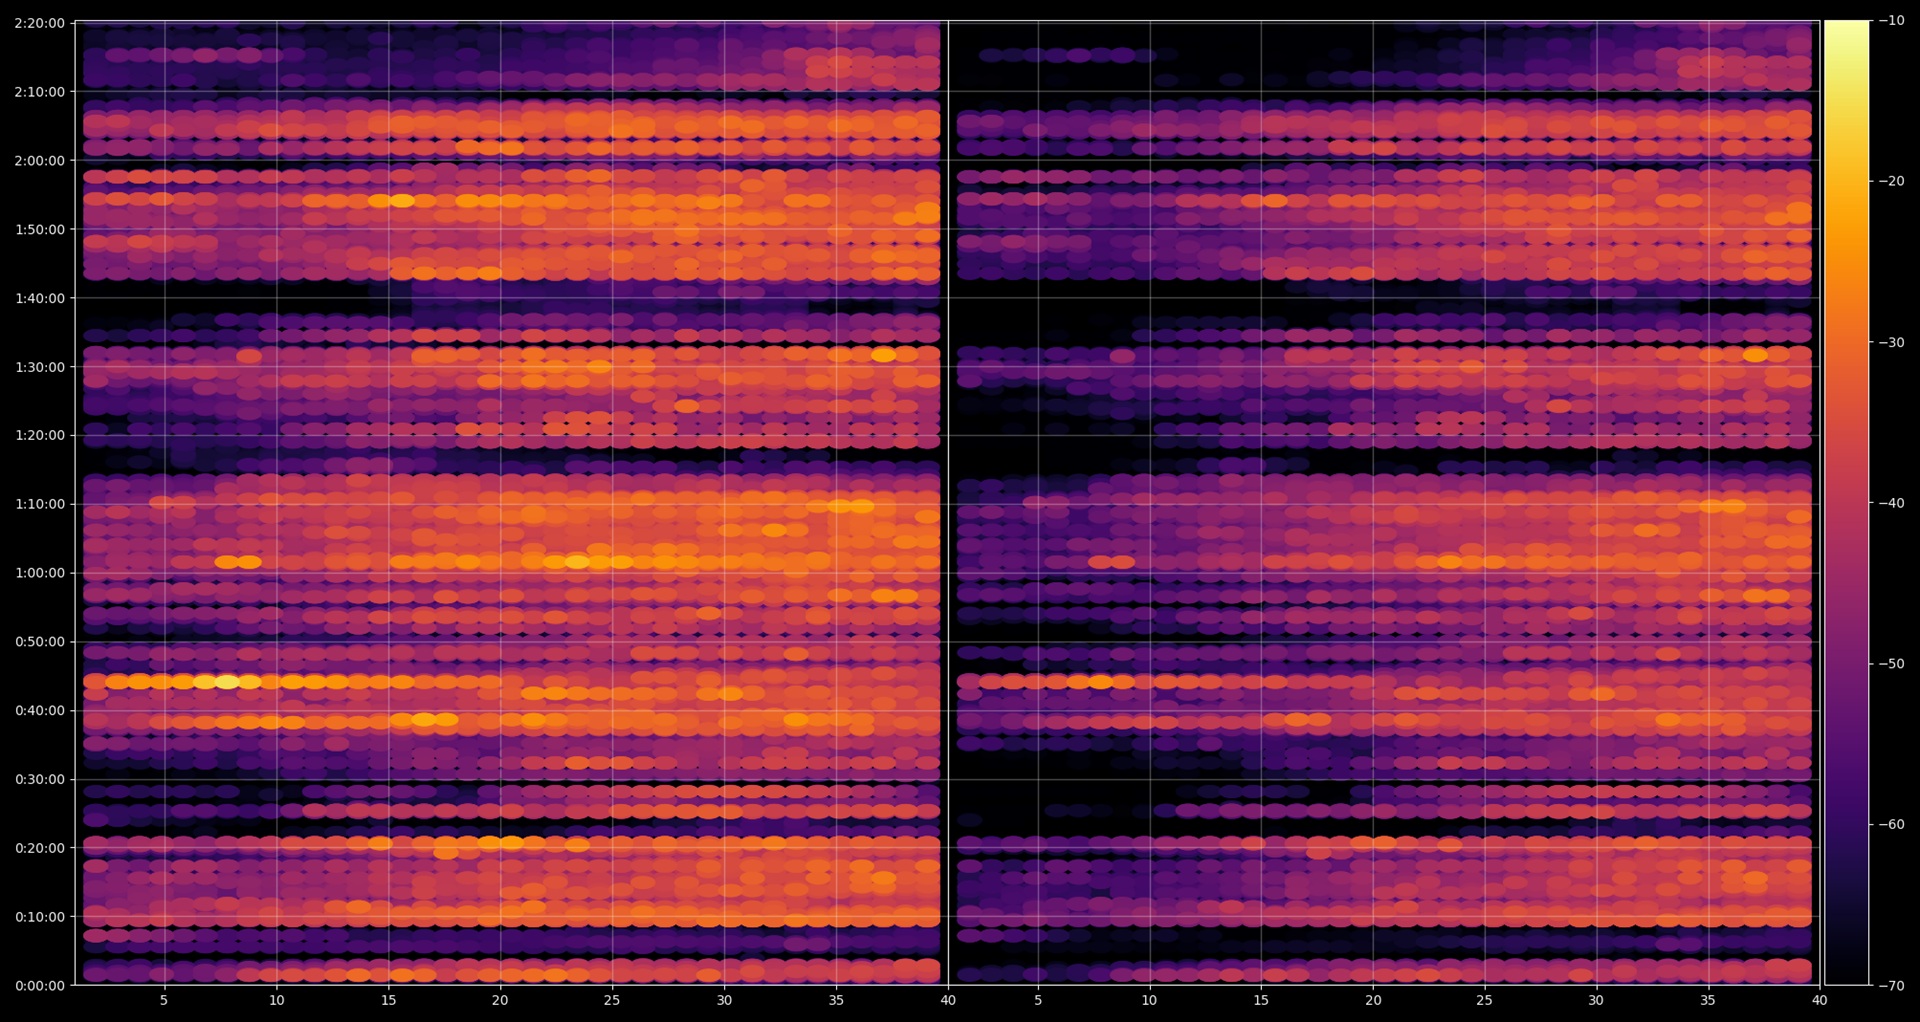Click the 1:50:00 y-axis tick label
Viewport: 1920px width, 1022px height.
(40, 229)
